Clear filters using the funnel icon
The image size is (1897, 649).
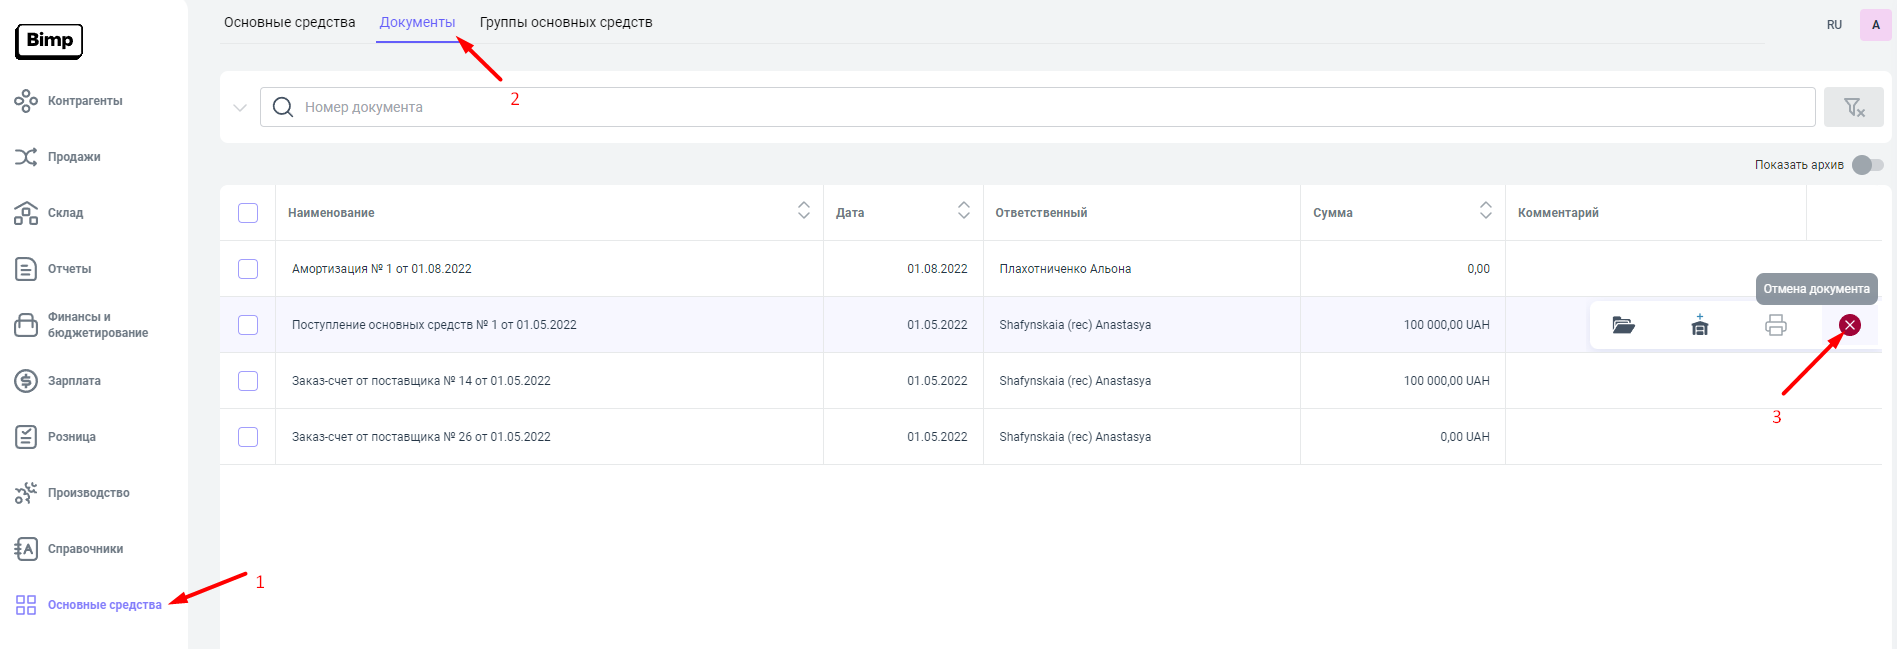[x=1853, y=107]
